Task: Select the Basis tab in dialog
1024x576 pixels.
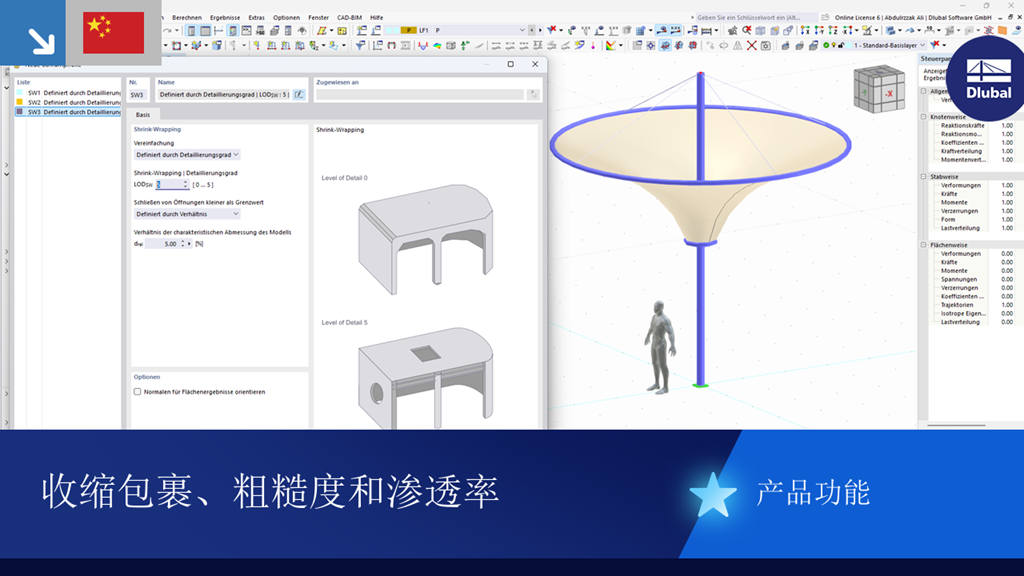Action: 142,115
